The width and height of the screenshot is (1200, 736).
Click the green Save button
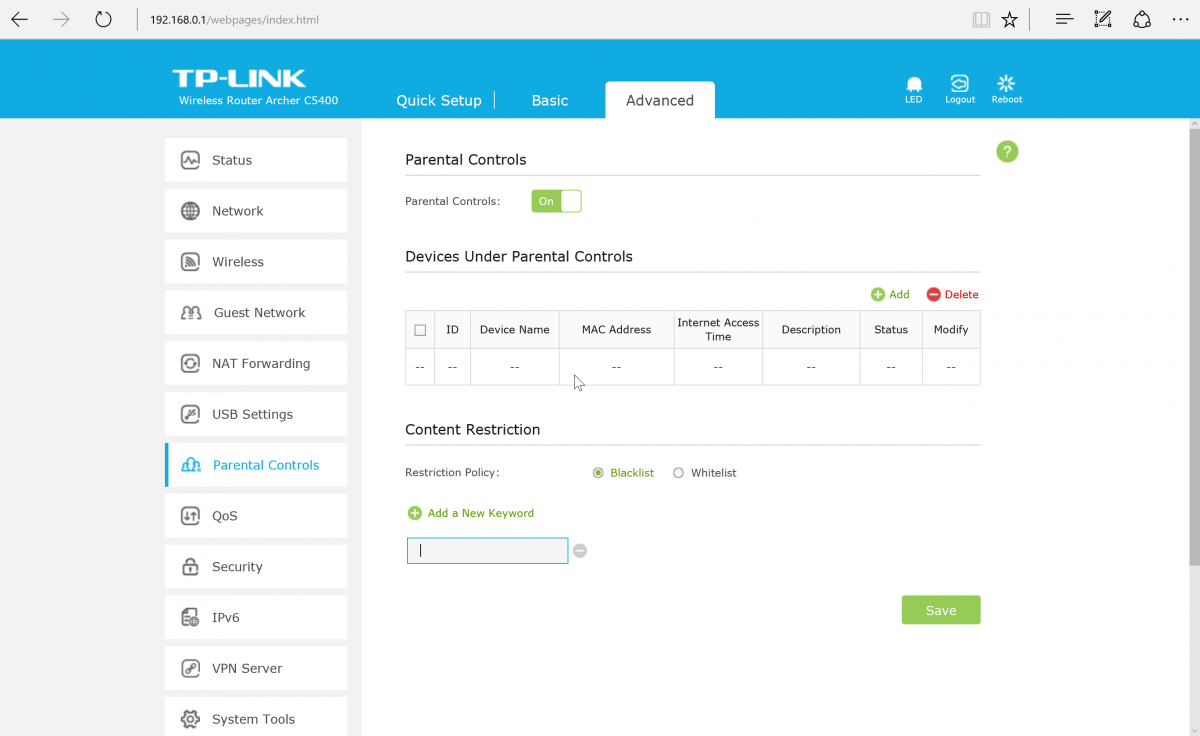940,610
